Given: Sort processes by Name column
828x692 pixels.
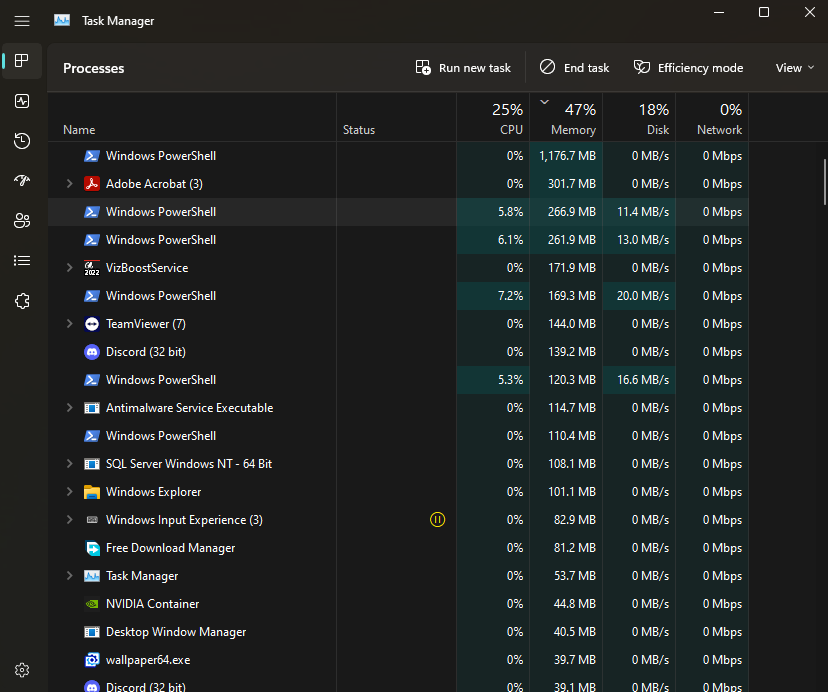Looking at the screenshot, I should [x=192, y=117].
